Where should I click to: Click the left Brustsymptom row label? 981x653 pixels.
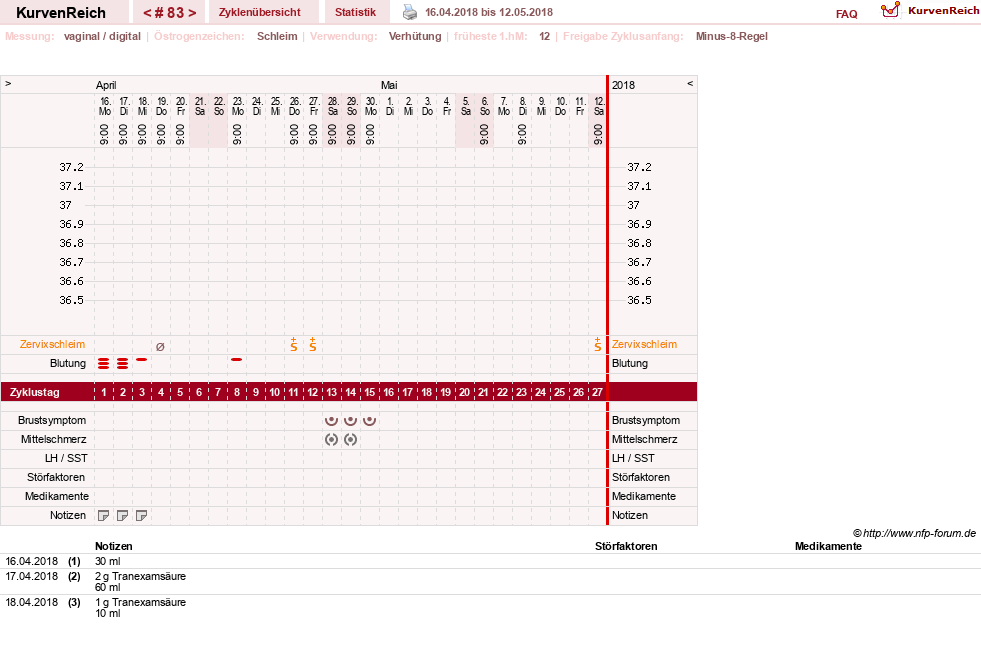[x=52, y=420]
